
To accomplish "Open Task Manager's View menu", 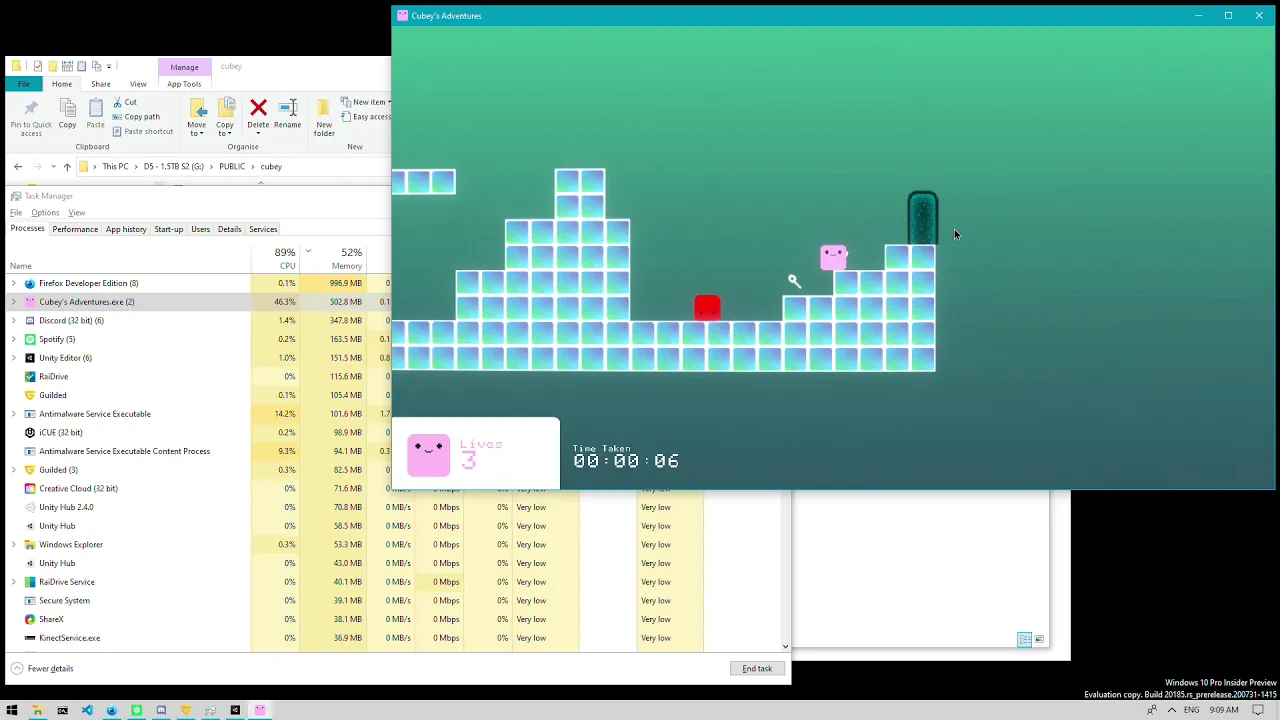I will pos(77,212).
